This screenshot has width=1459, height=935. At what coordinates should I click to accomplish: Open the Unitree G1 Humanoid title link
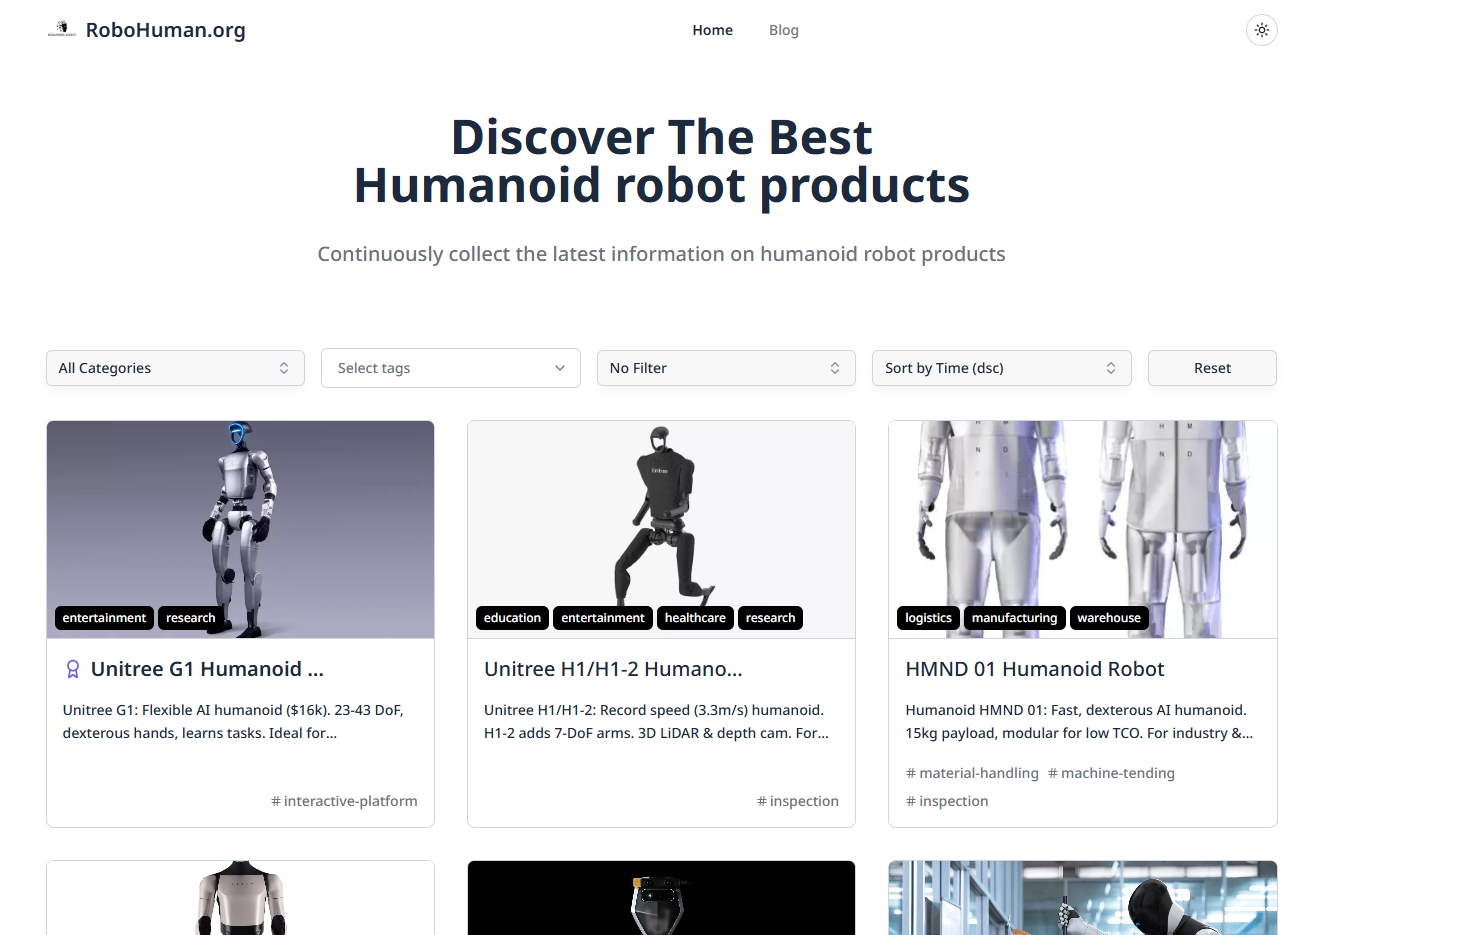207,669
